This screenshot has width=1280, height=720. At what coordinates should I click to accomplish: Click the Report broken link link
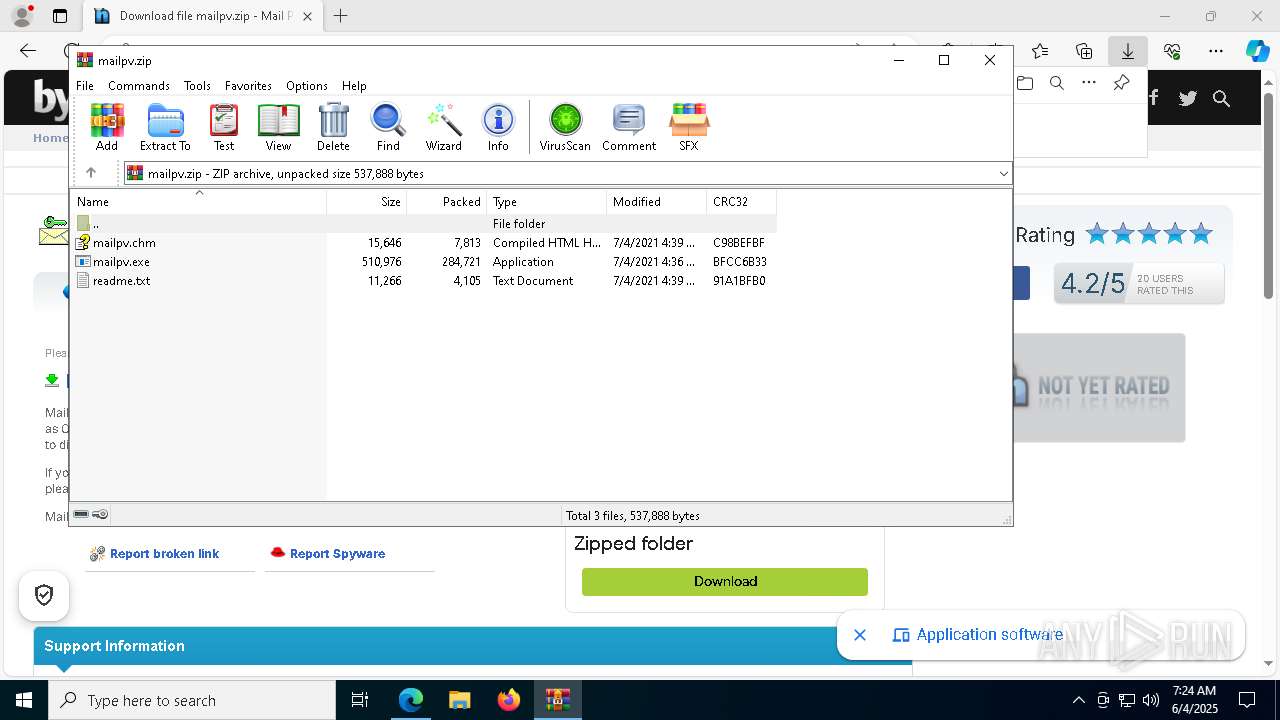pos(164,553)
